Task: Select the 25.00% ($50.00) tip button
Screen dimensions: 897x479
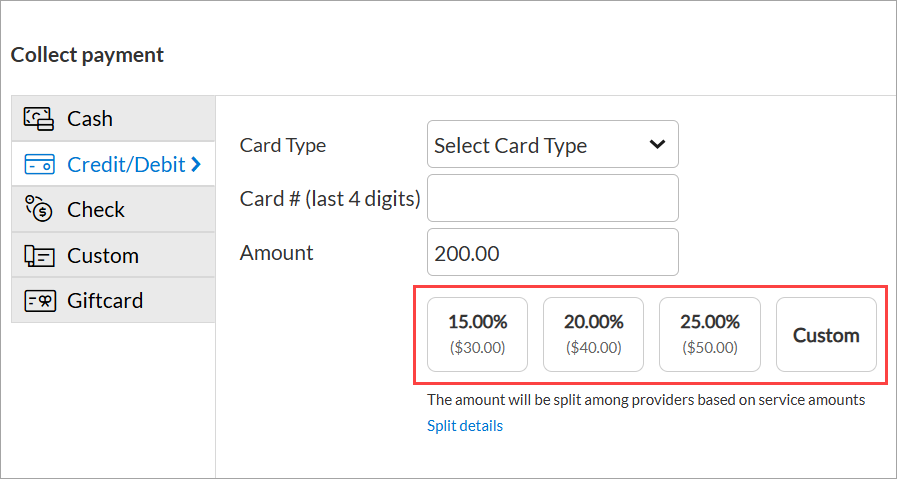Action: (710, 334)
